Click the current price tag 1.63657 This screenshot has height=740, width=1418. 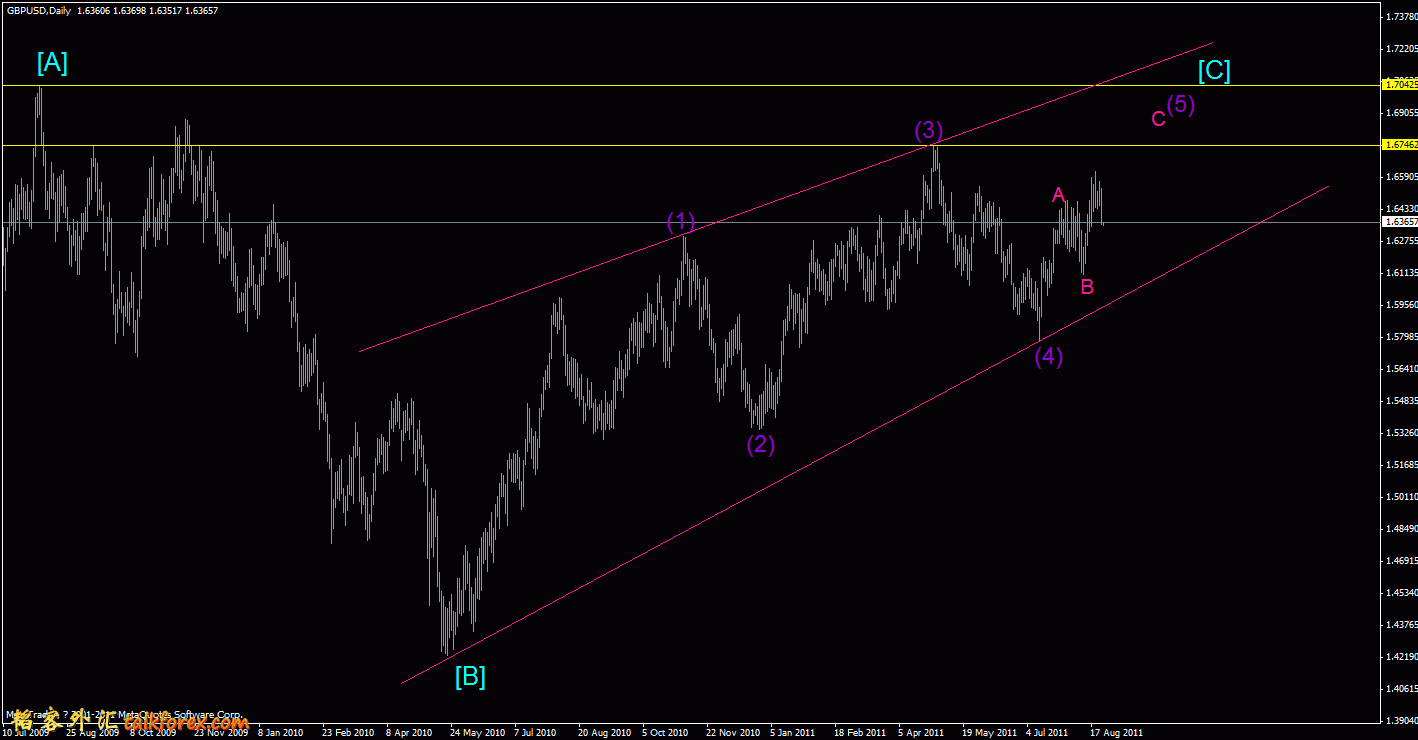pyautogui.click(x=1400, y=222)
